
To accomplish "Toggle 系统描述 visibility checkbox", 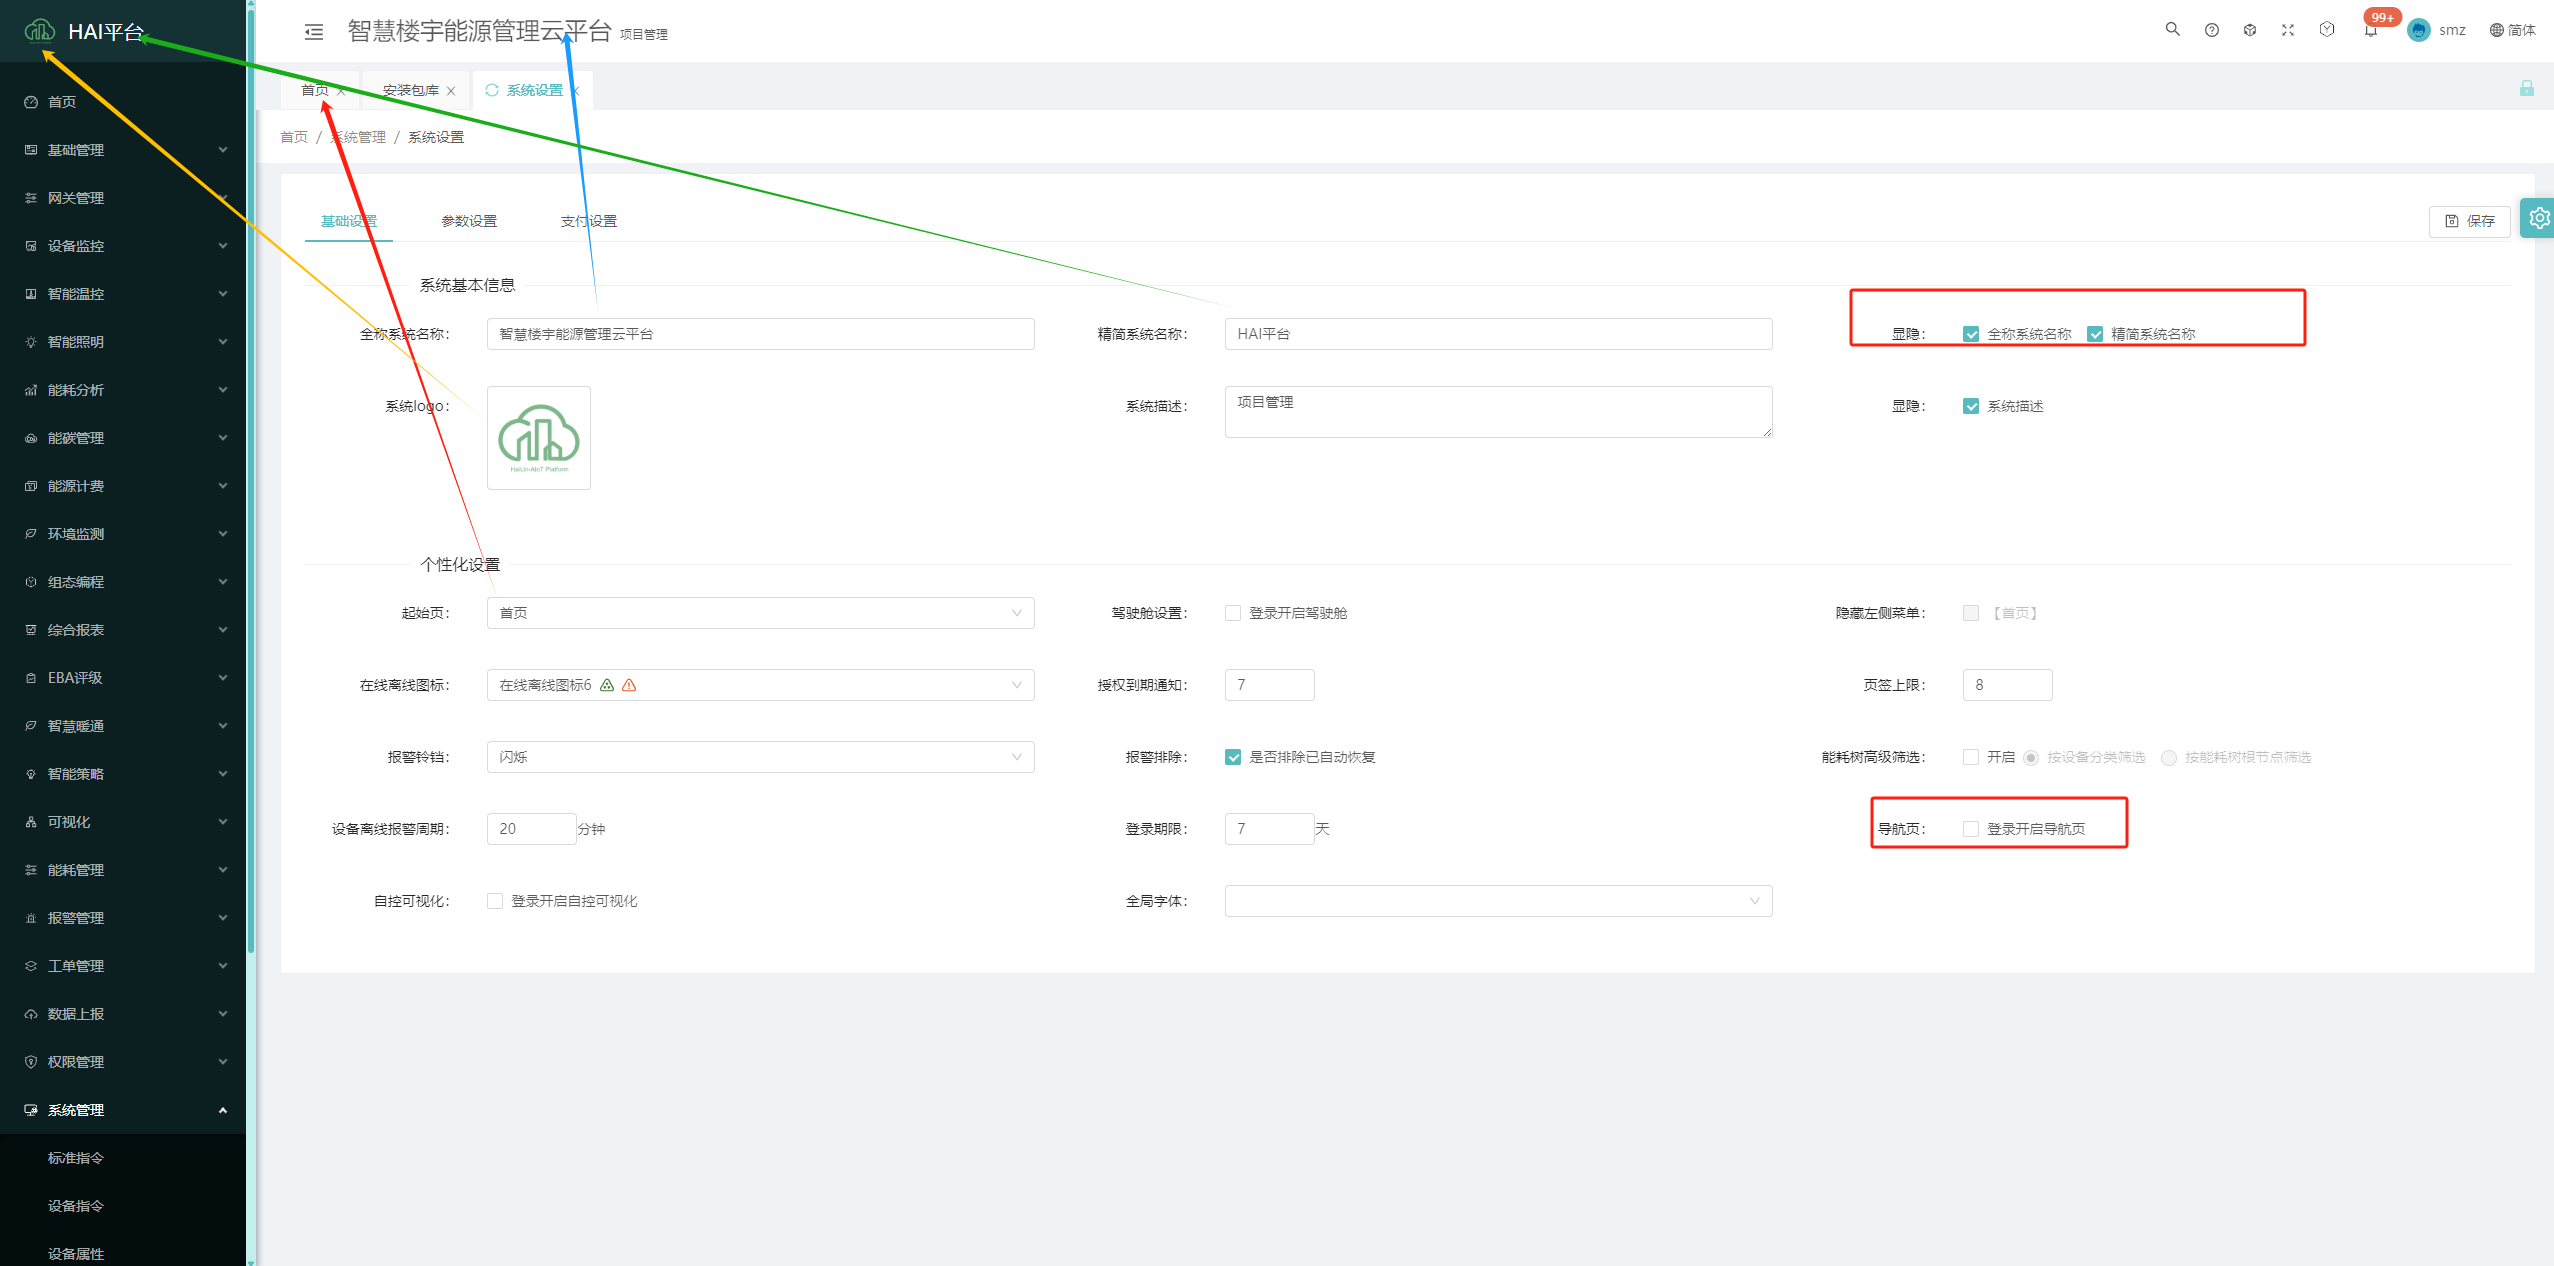I will (1971, 406).
